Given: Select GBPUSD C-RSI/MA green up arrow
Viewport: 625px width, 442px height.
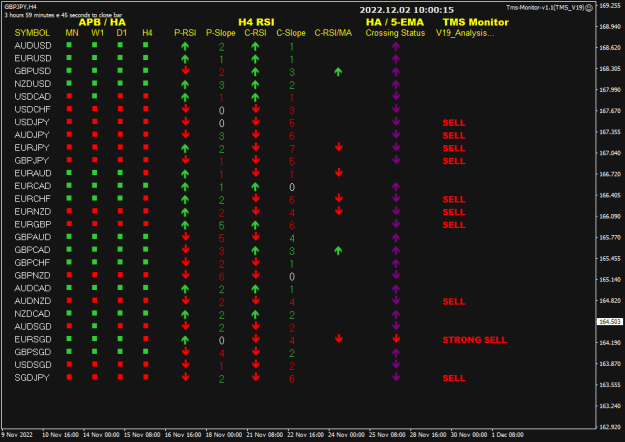Looking at the screenshot, I should point(338,72).
